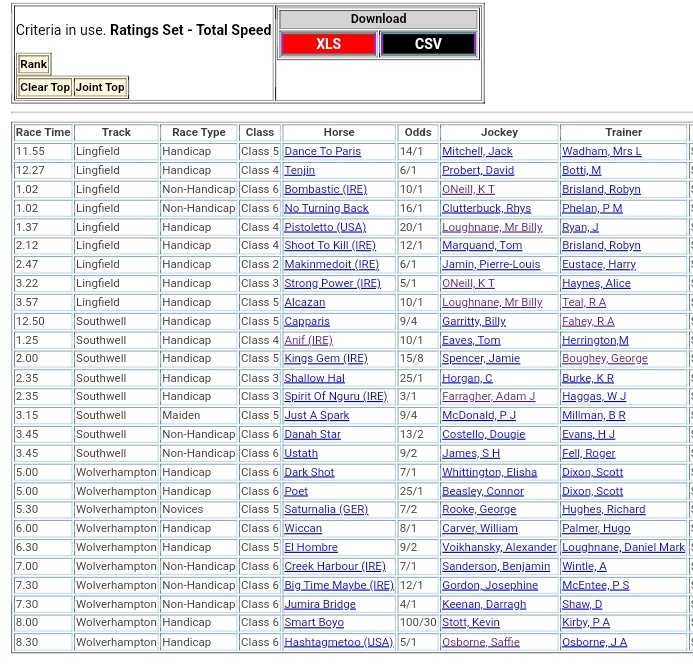Viewport: 693px width, 669px height.
Task: Open trainer Loughnane, Daniel Mark
Action: [623, 548]
